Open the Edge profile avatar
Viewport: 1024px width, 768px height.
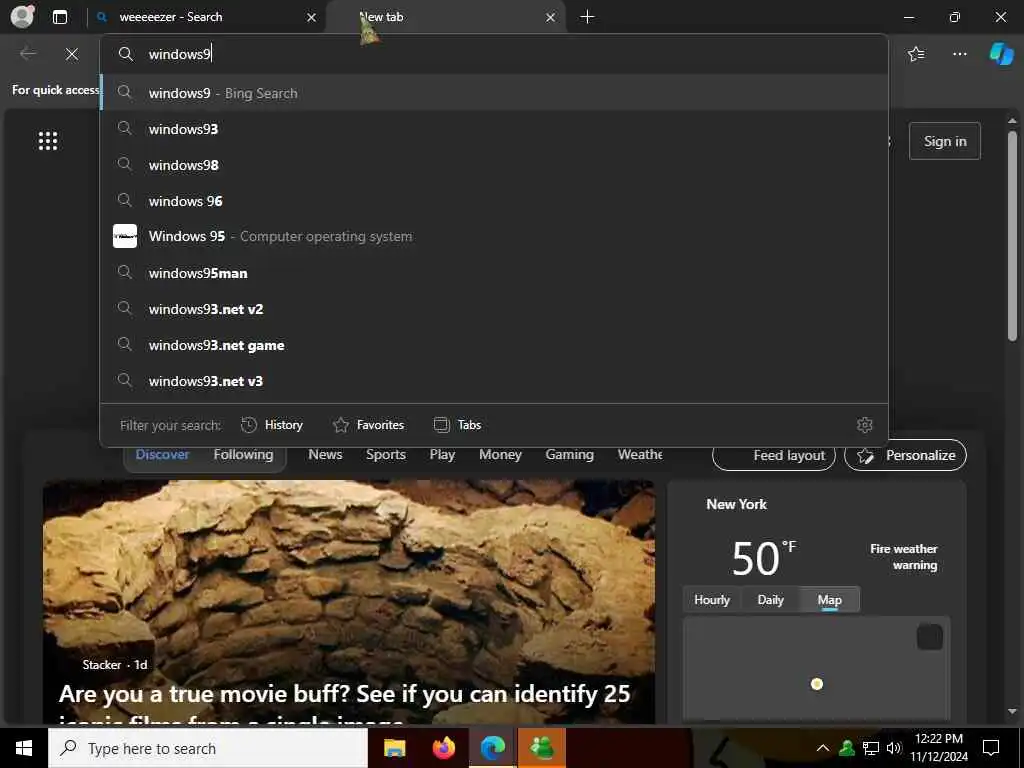pyautogui.click(x=22, y=16)
